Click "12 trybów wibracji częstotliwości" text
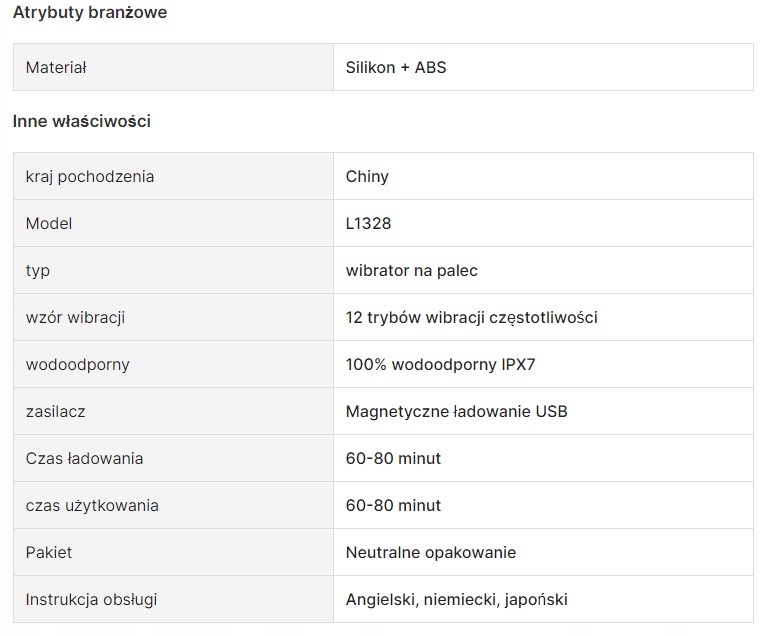This screenshot has width=761, height=636. pyautogui.click(x=472, y=318)
